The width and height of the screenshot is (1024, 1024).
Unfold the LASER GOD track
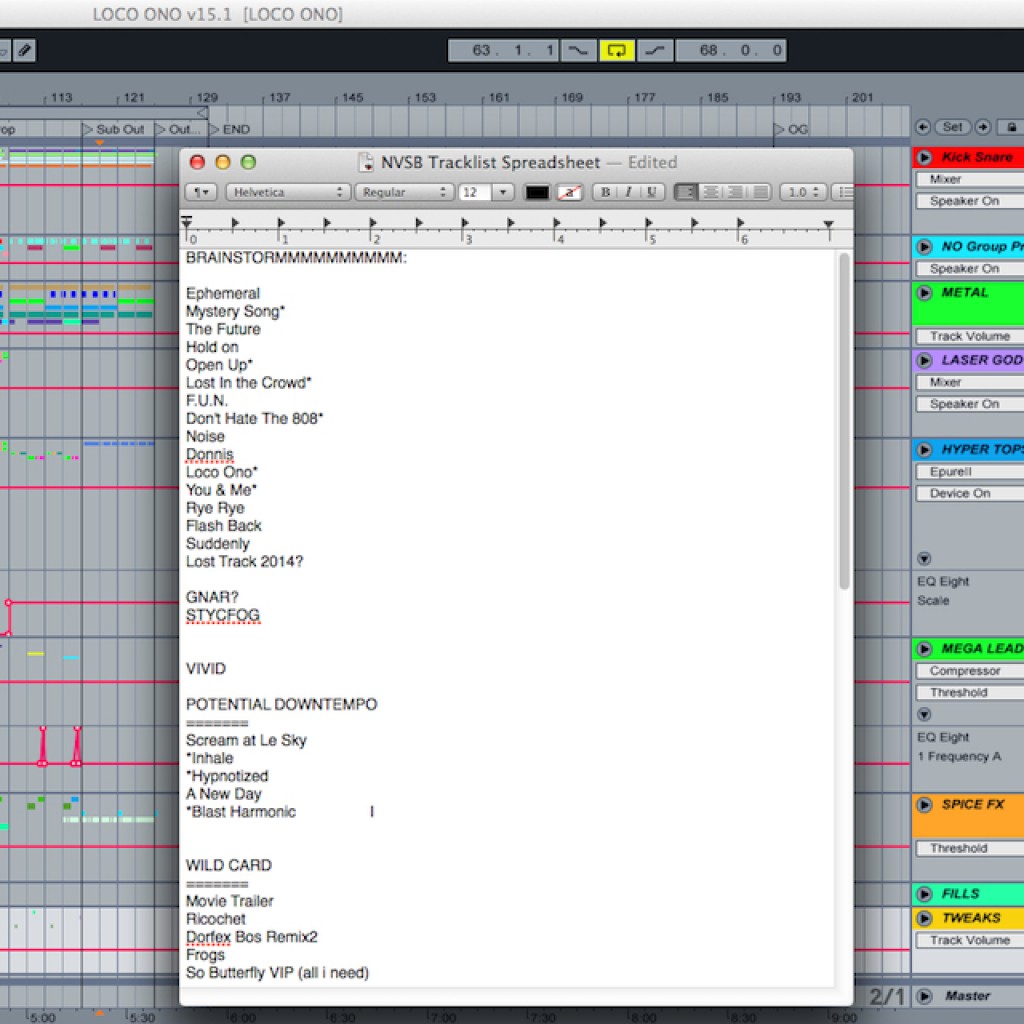click(x=924, y=360)
